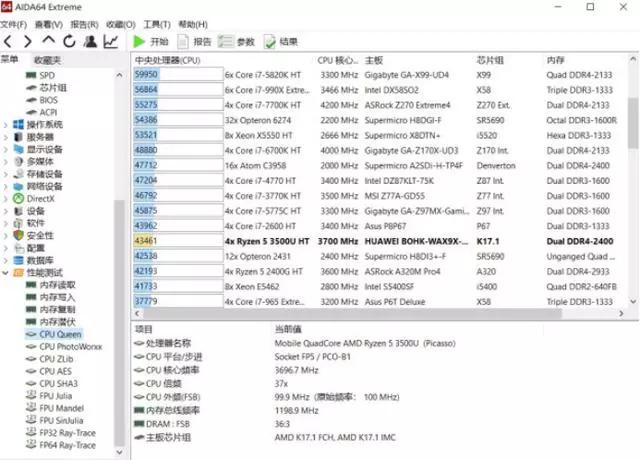Select the FP32 Ray-Trace benchmark
Screen dimensions: 640x460
click(61, 433)
